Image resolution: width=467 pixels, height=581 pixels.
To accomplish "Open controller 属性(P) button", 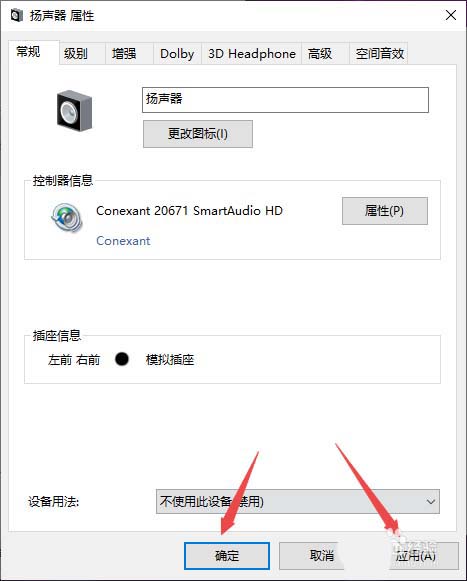I will click(x=385, y=211).
